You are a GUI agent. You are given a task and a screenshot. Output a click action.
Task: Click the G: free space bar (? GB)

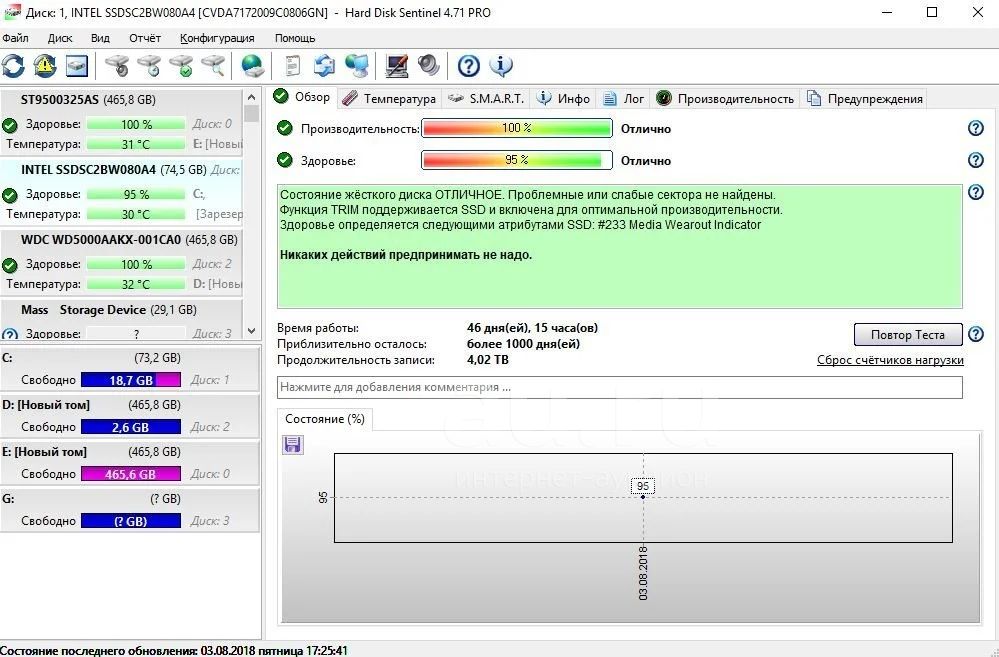pos(131,521)
